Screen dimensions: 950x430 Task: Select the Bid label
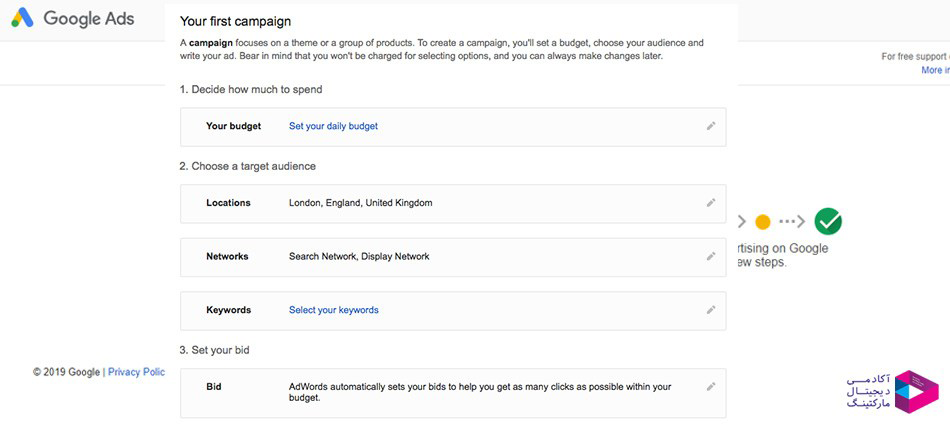click(214, 386)
